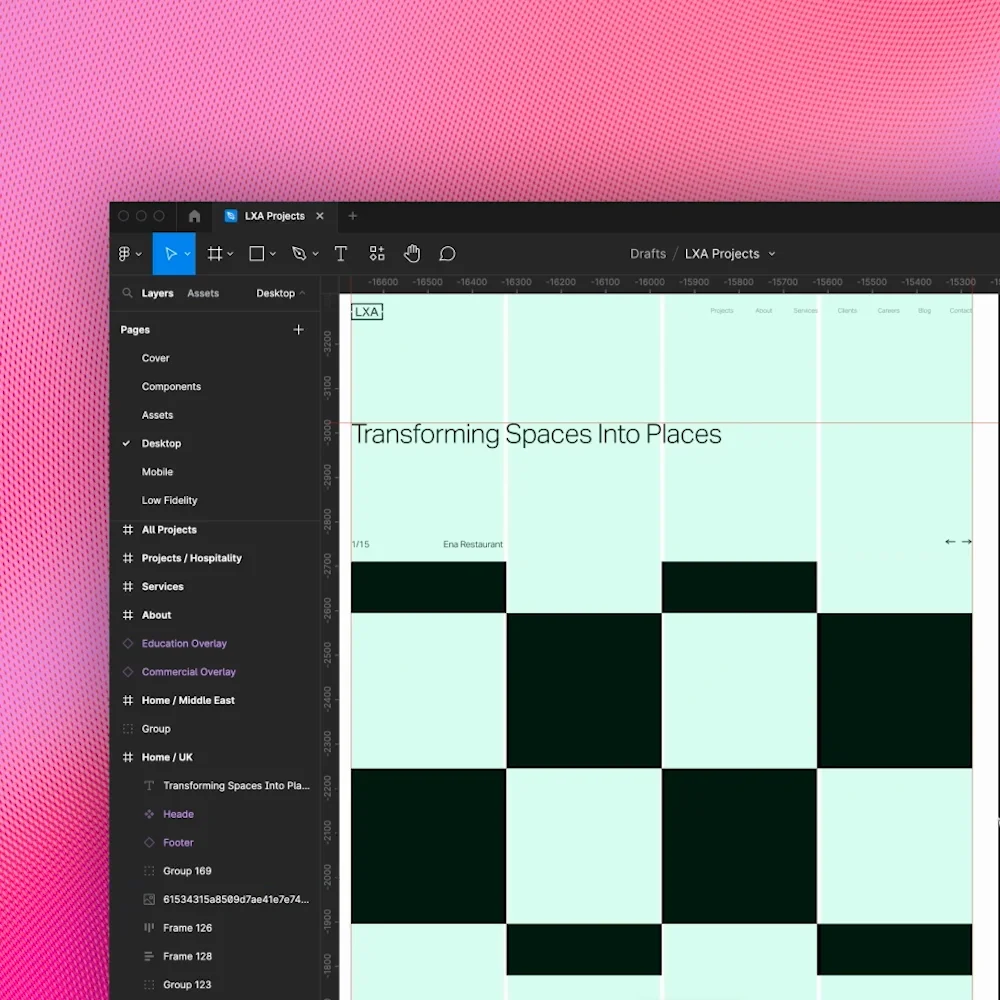
Task: Select the Move tool
Action: [x=170, y=254]
